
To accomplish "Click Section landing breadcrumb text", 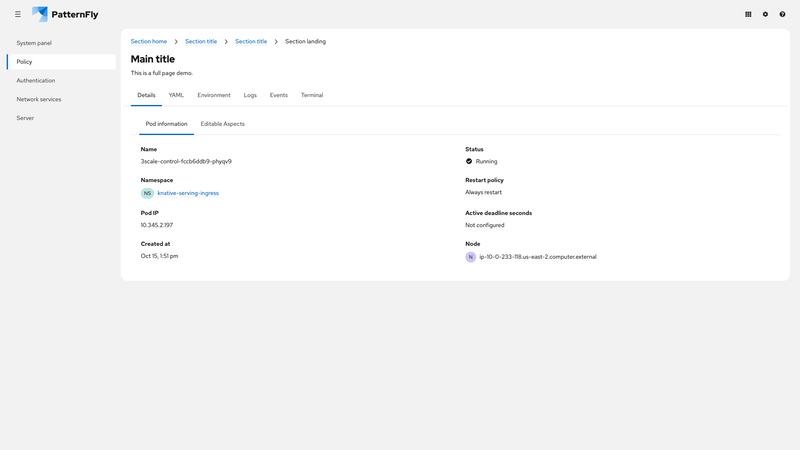I will tap(305, 41).
